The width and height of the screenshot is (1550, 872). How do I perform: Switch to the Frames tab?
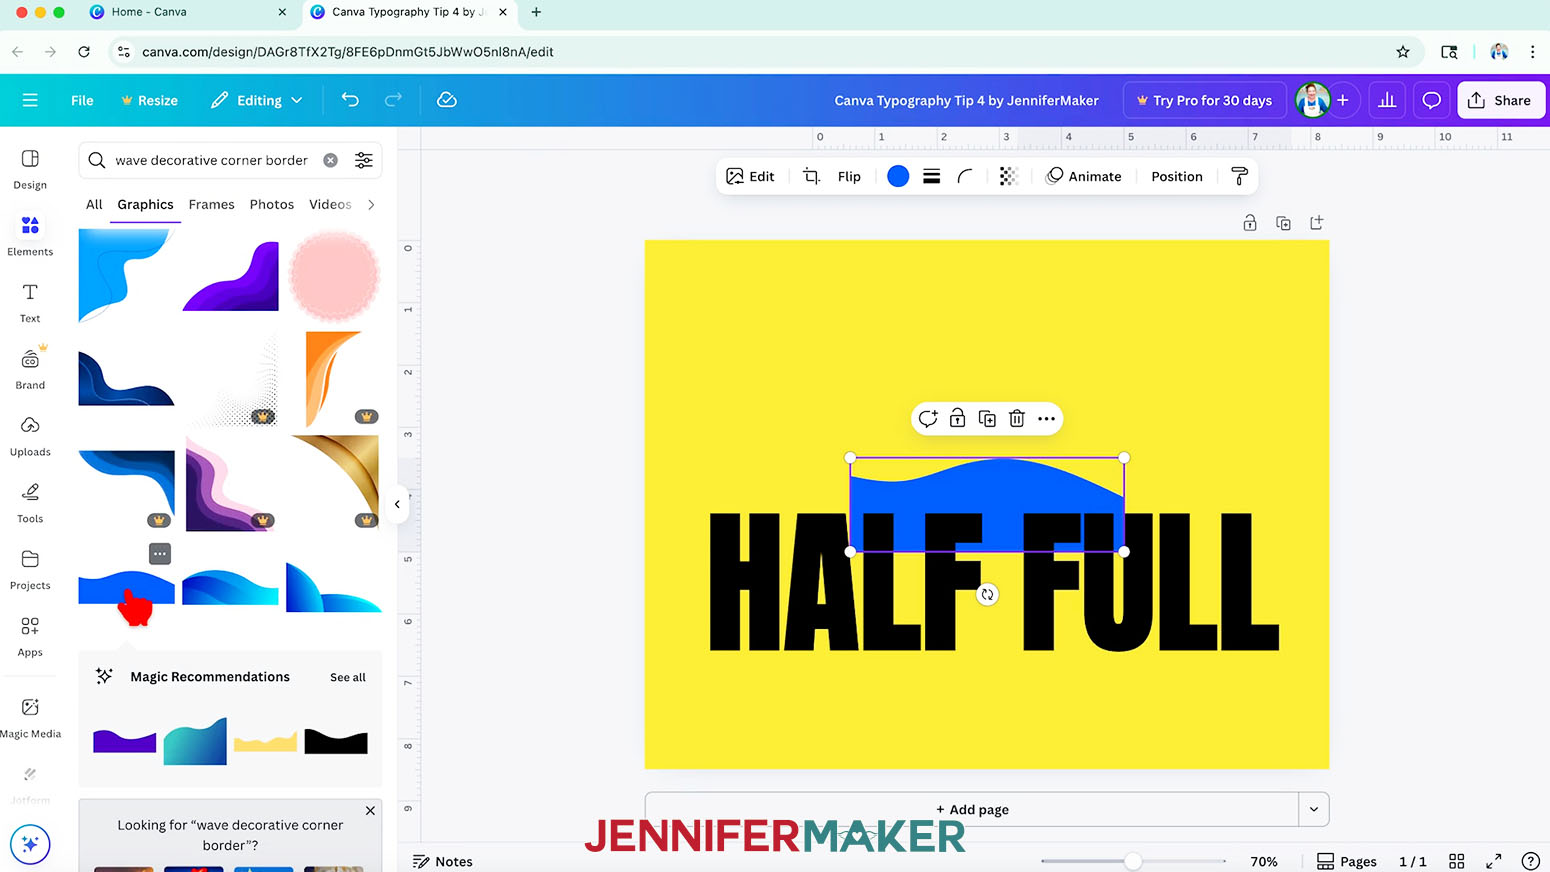[211, 204]
